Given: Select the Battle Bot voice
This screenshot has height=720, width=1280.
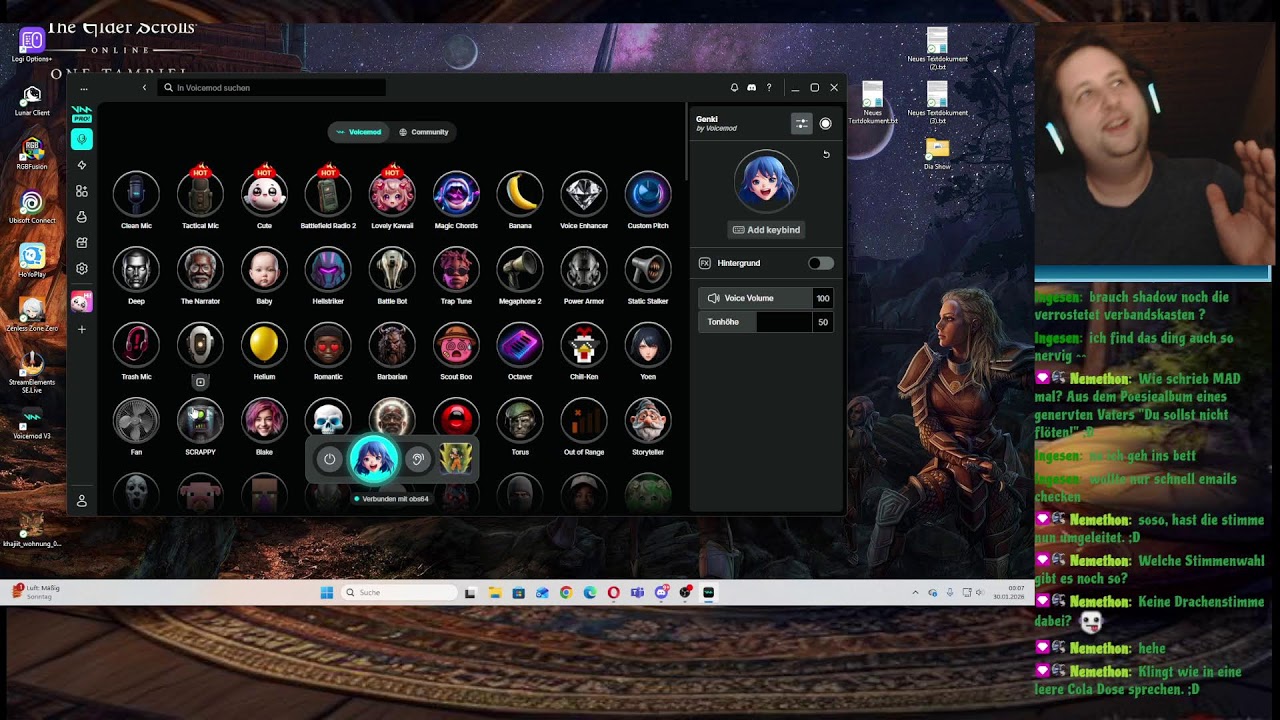Looking at the screenshot, I should (x=392, y=269).
